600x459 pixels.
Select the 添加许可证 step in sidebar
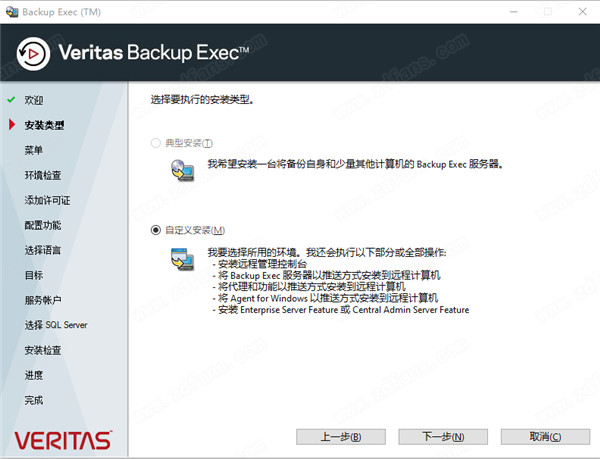47,200
